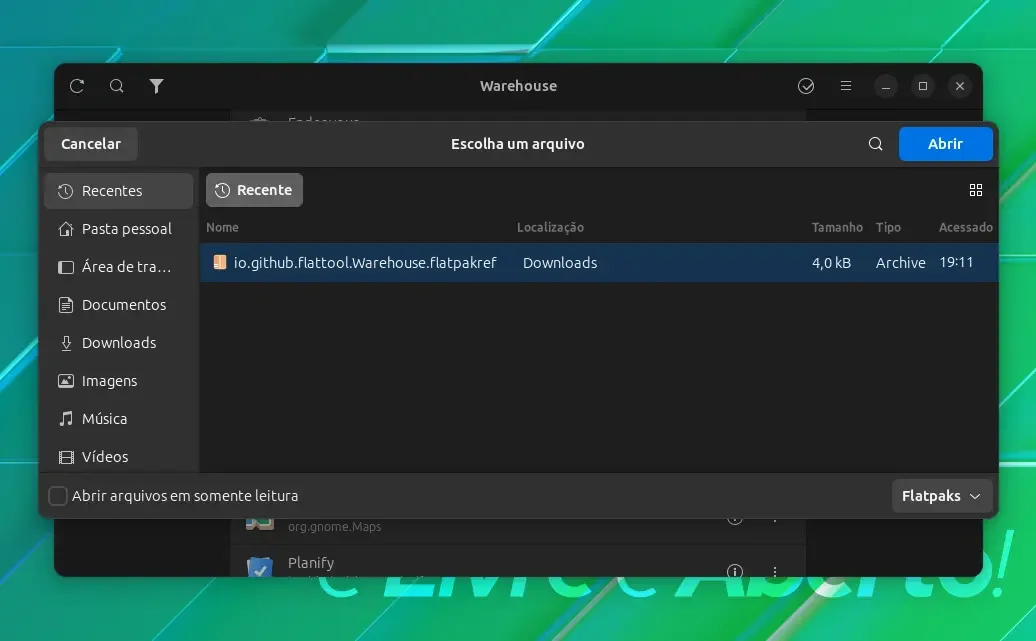The image size is (1036, 641).
Task: Click the filter funnel icon in Warehouse
Action: click(156, 86)
